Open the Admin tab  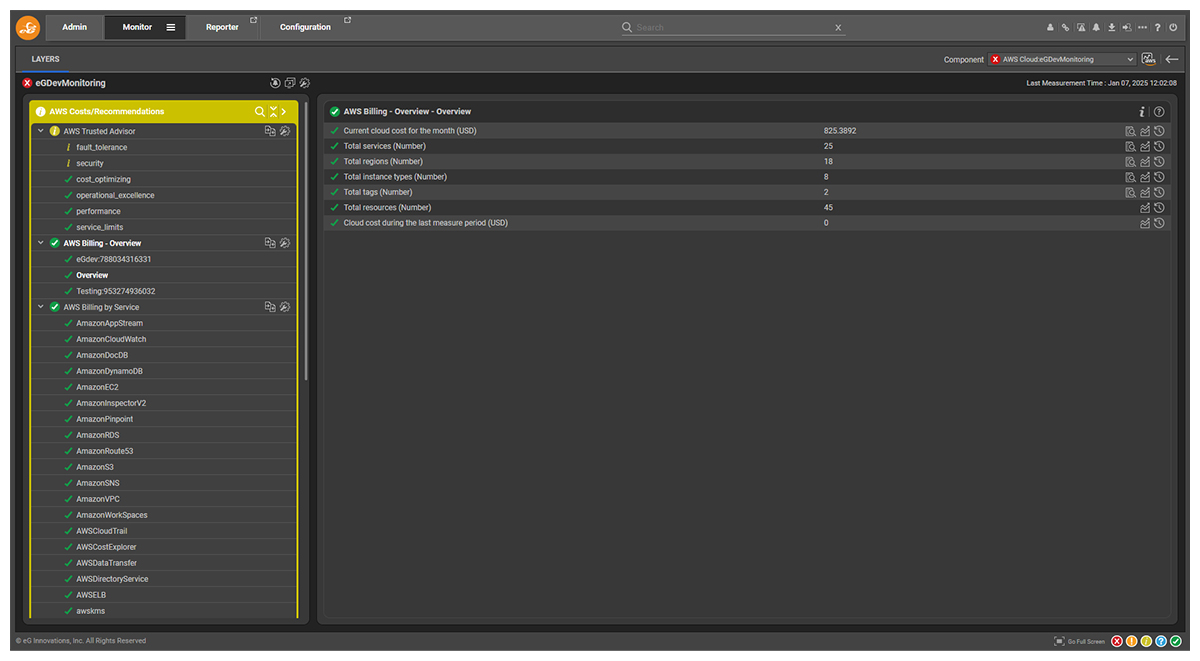pos(75,27)
